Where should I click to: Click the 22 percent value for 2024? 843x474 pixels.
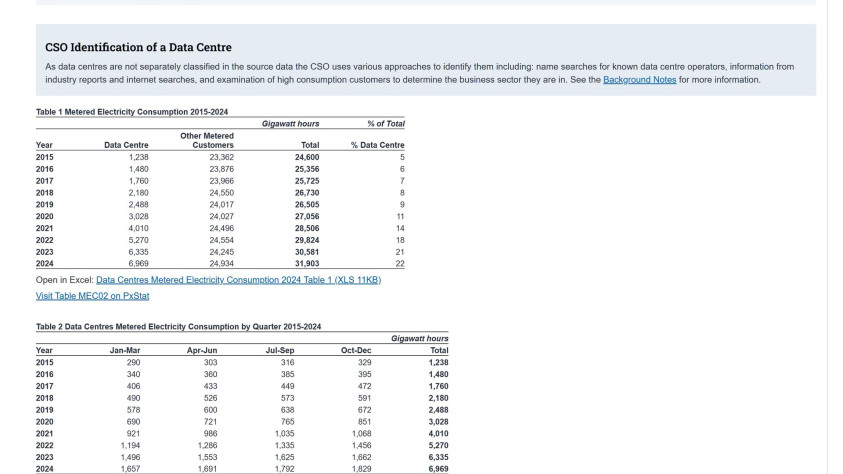point(400,262)
